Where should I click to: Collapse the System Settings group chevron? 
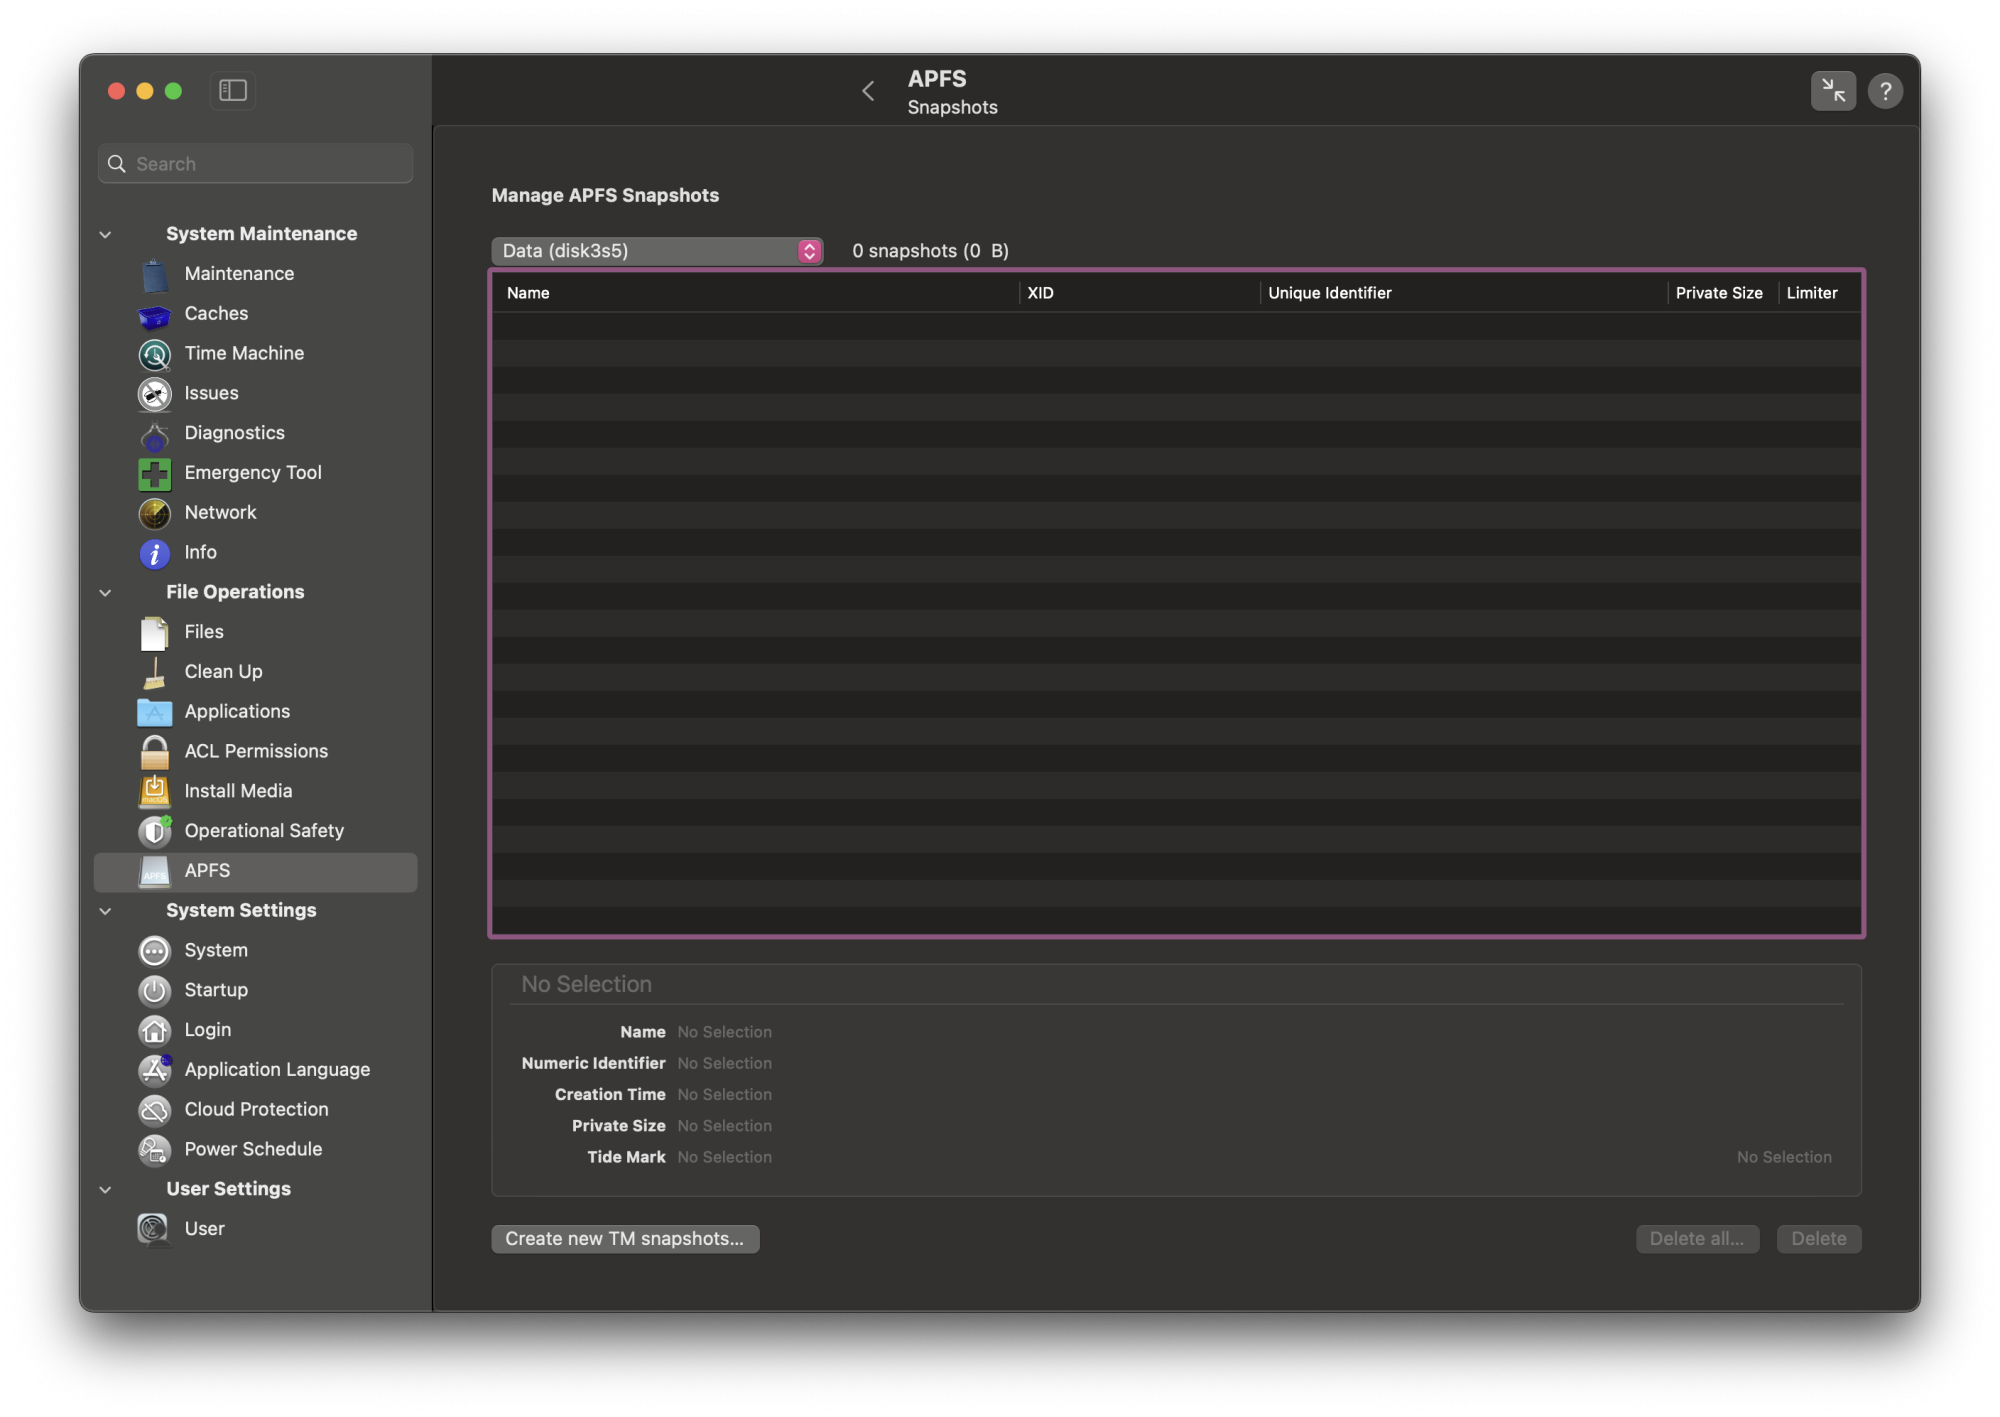tap(106, 911)
